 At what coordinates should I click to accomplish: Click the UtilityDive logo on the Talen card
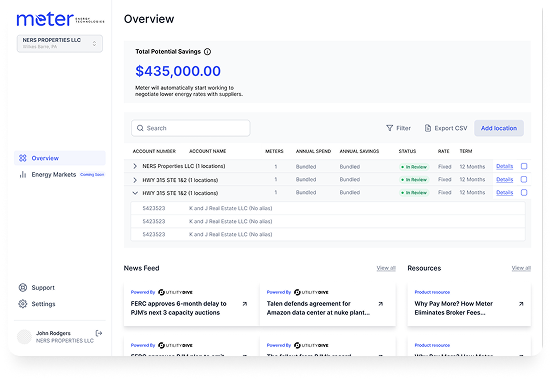[x=311, y=292]
